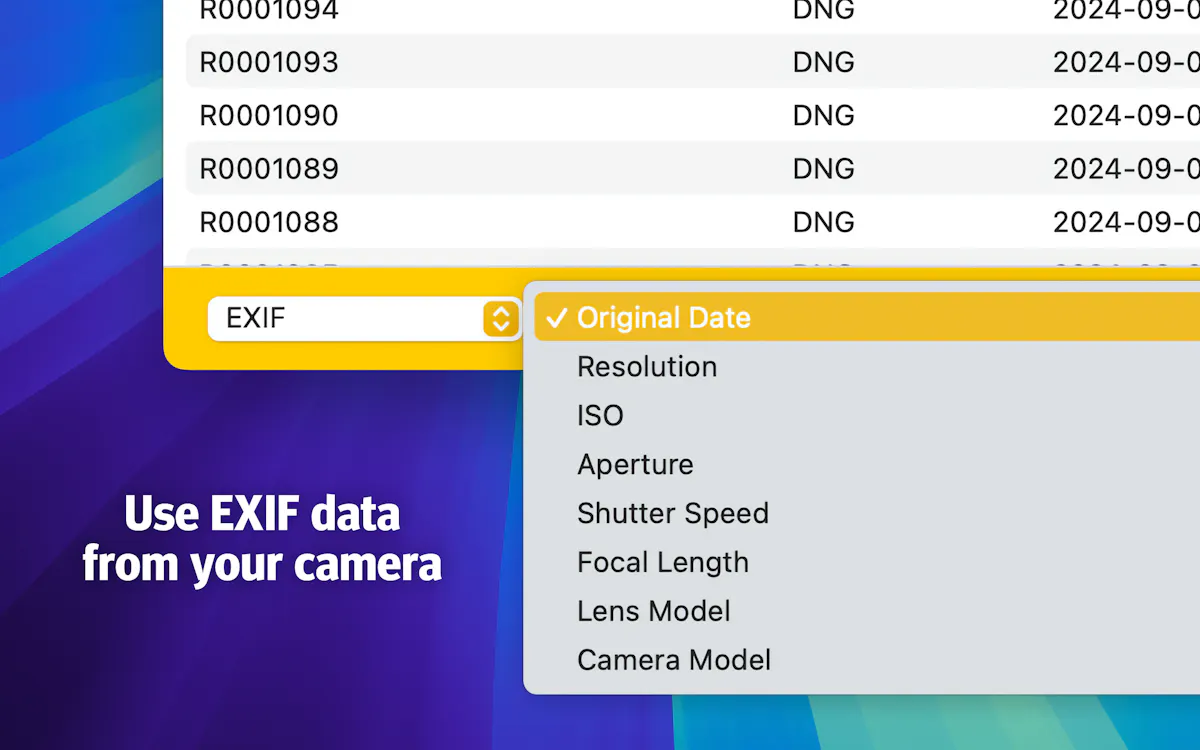Click the checkmark beside Original Date
Screen dimensions: 1200x750
[x=557, y=318]
